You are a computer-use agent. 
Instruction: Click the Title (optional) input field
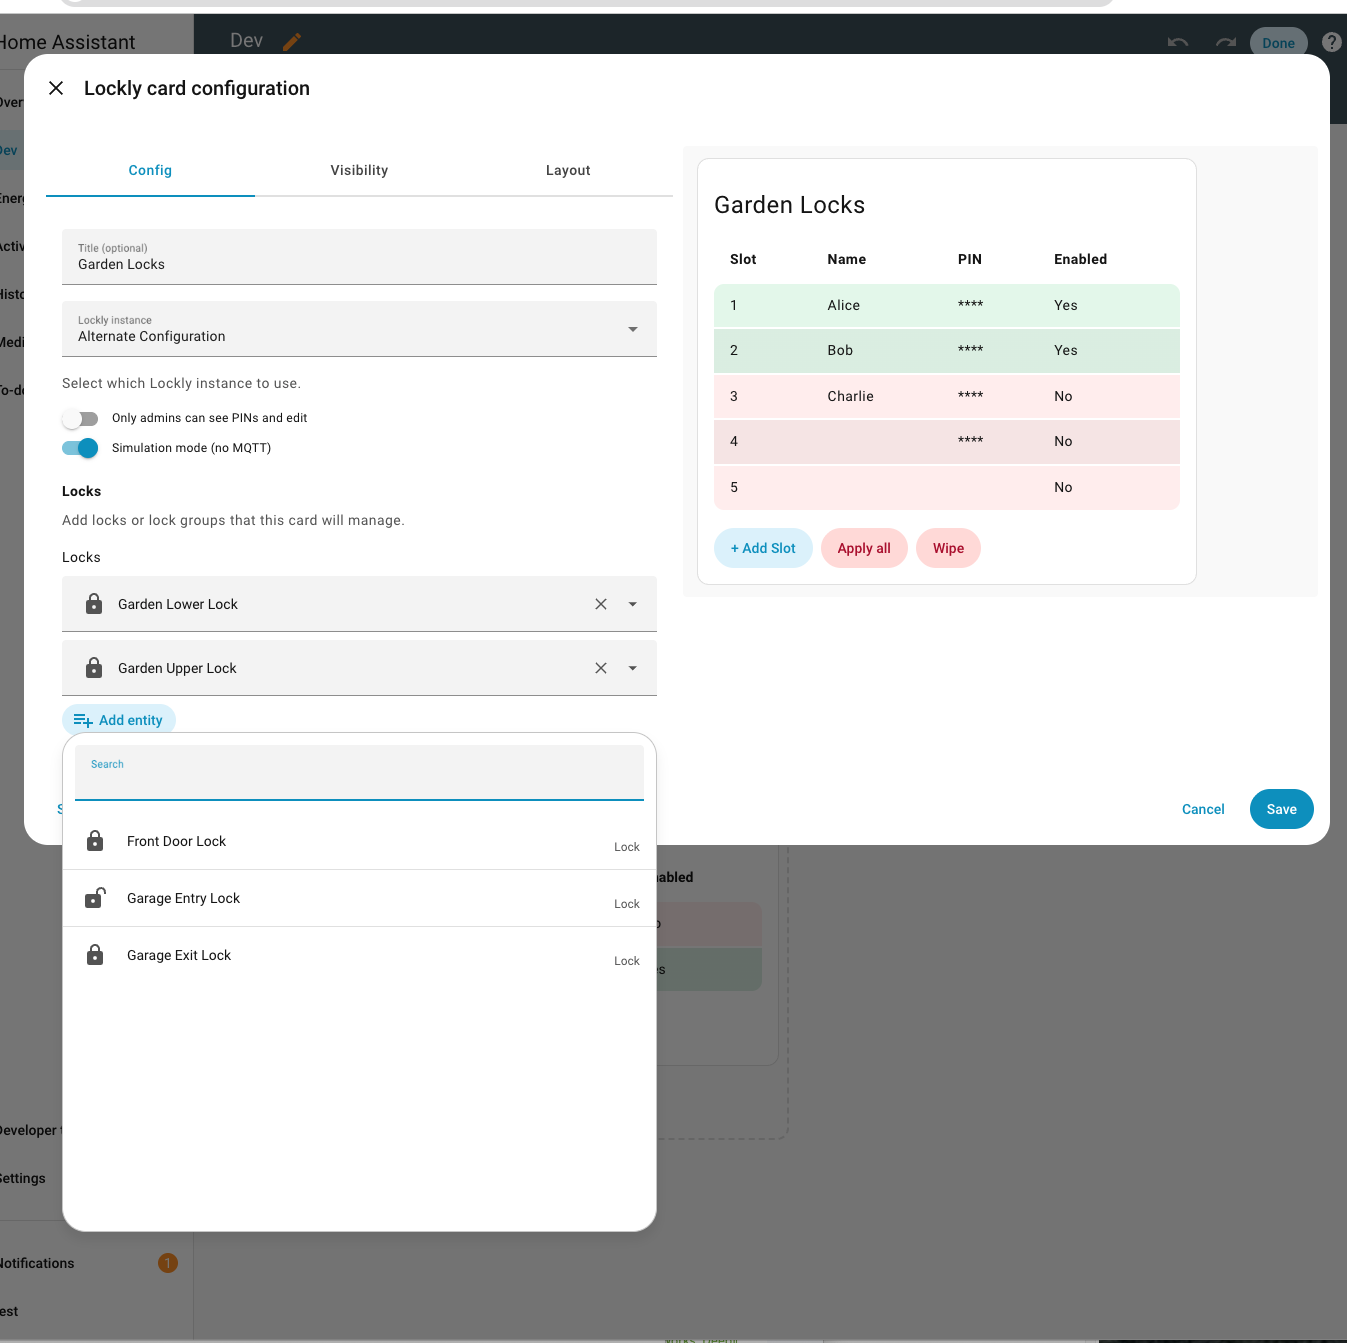tap(359, 257)
